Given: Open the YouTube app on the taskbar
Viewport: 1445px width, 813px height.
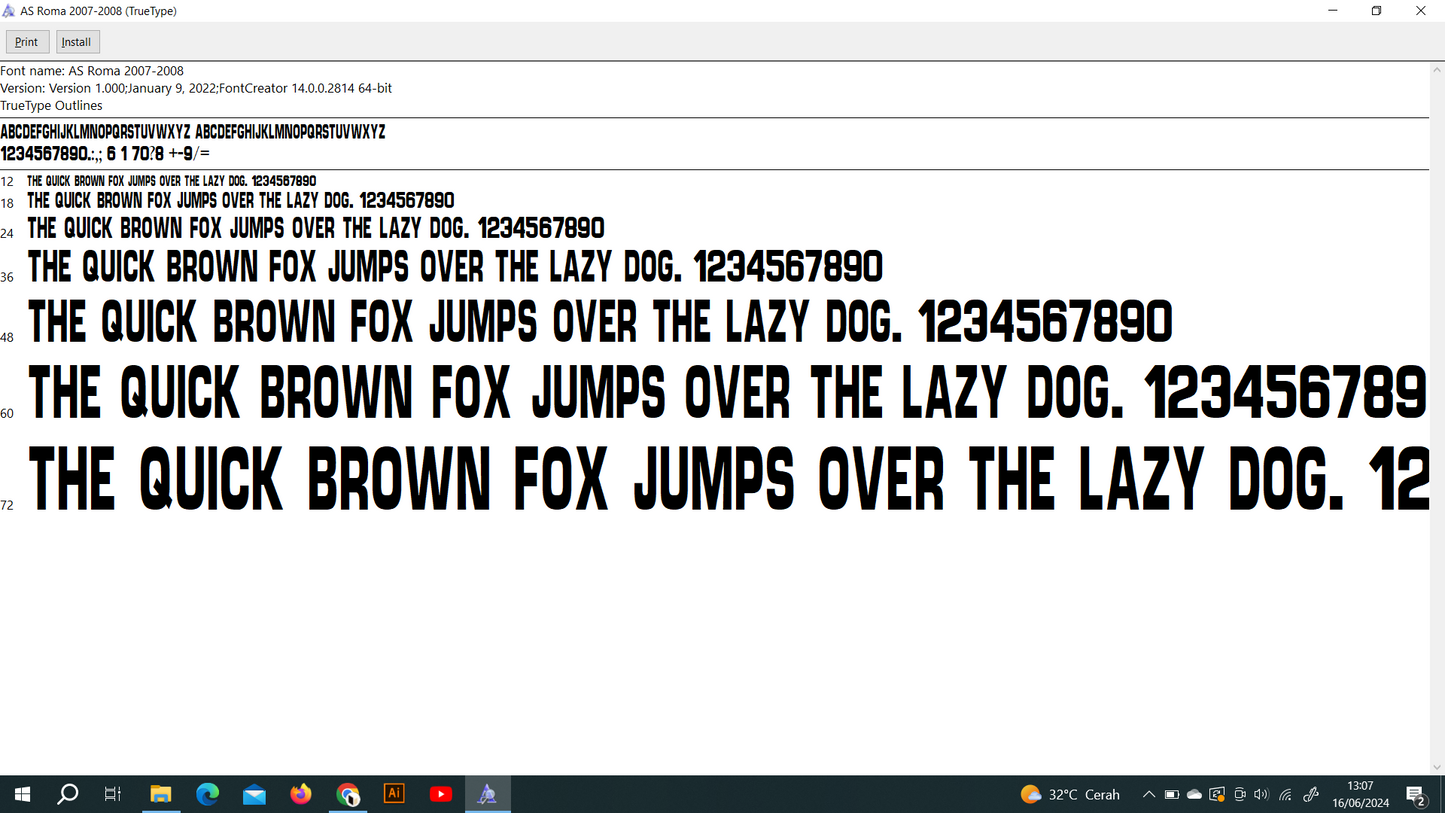Looking at the screenshot, I should point(441,795).
